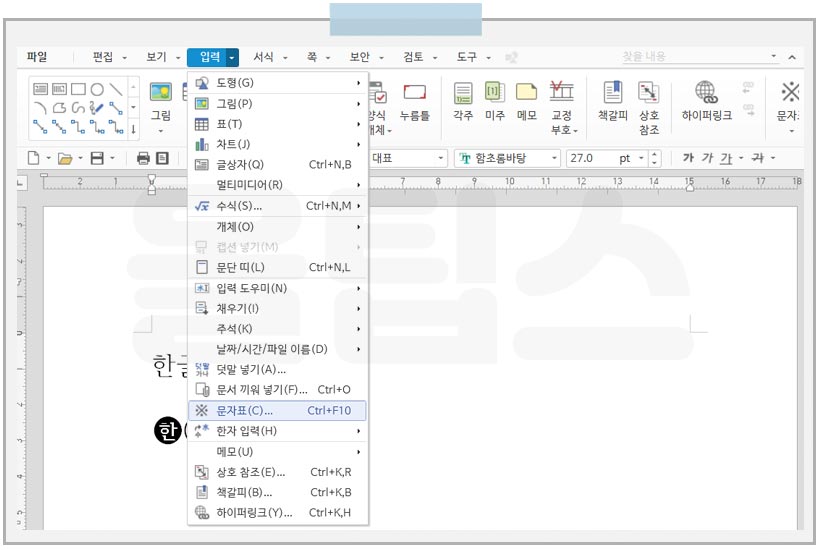Select the straight line shape tool

[116, 89]
